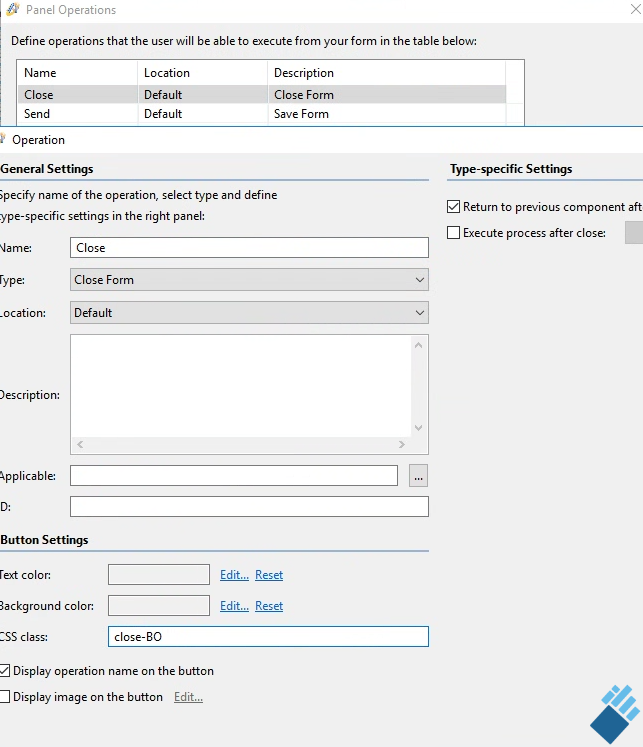Expand the Location dropdown set to Default
Screen dimensions: 643x747
249,313
